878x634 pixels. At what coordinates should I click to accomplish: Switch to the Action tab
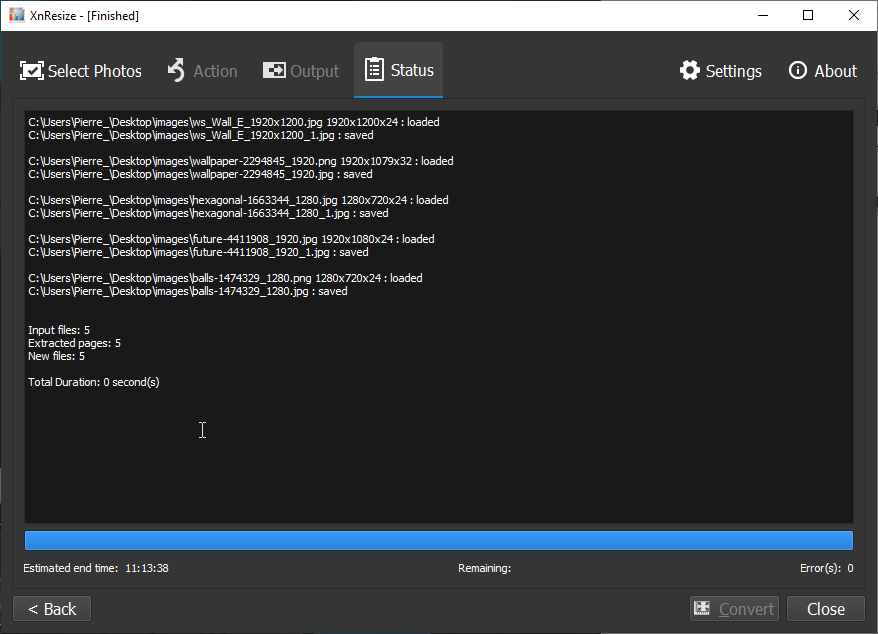pos(202,71)
